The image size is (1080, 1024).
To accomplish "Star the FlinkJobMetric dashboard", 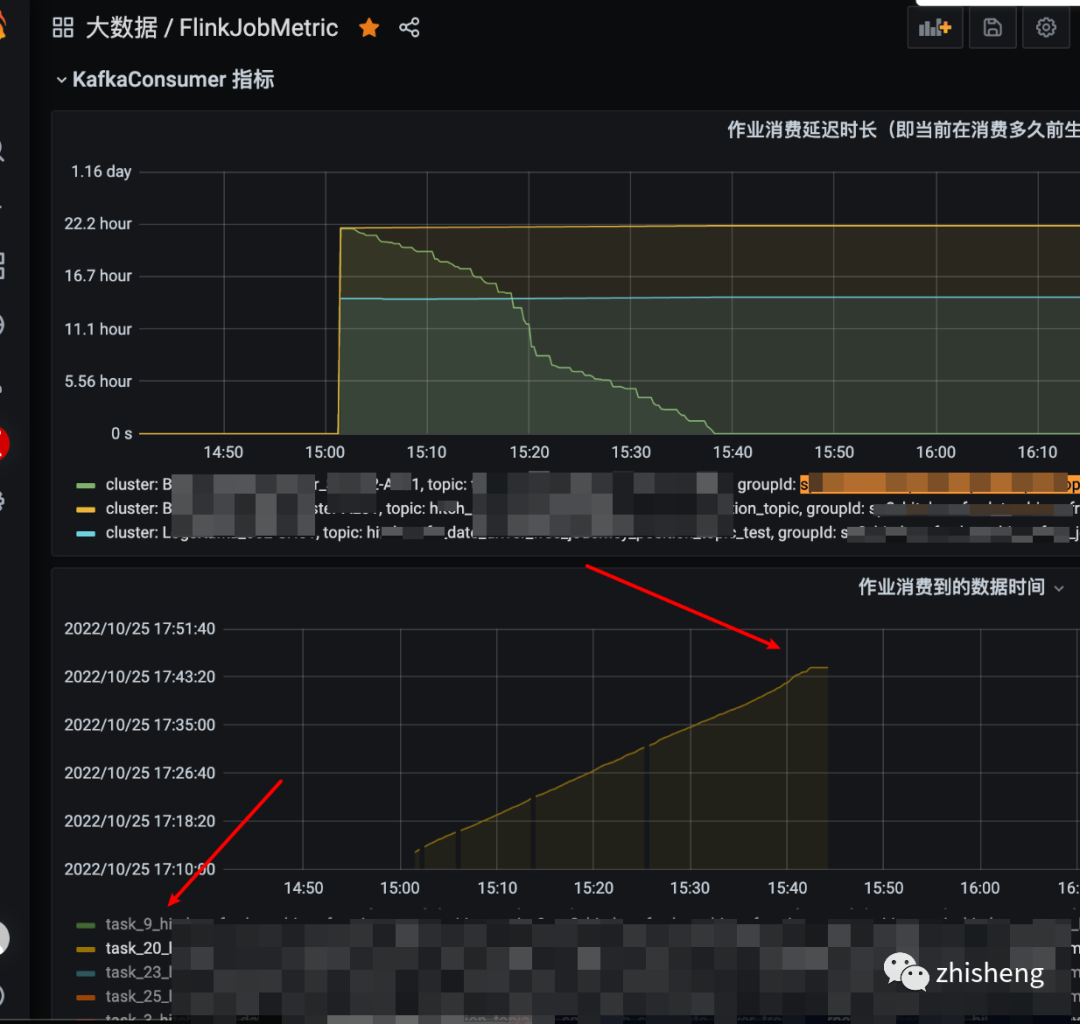I will coord(369,28).
